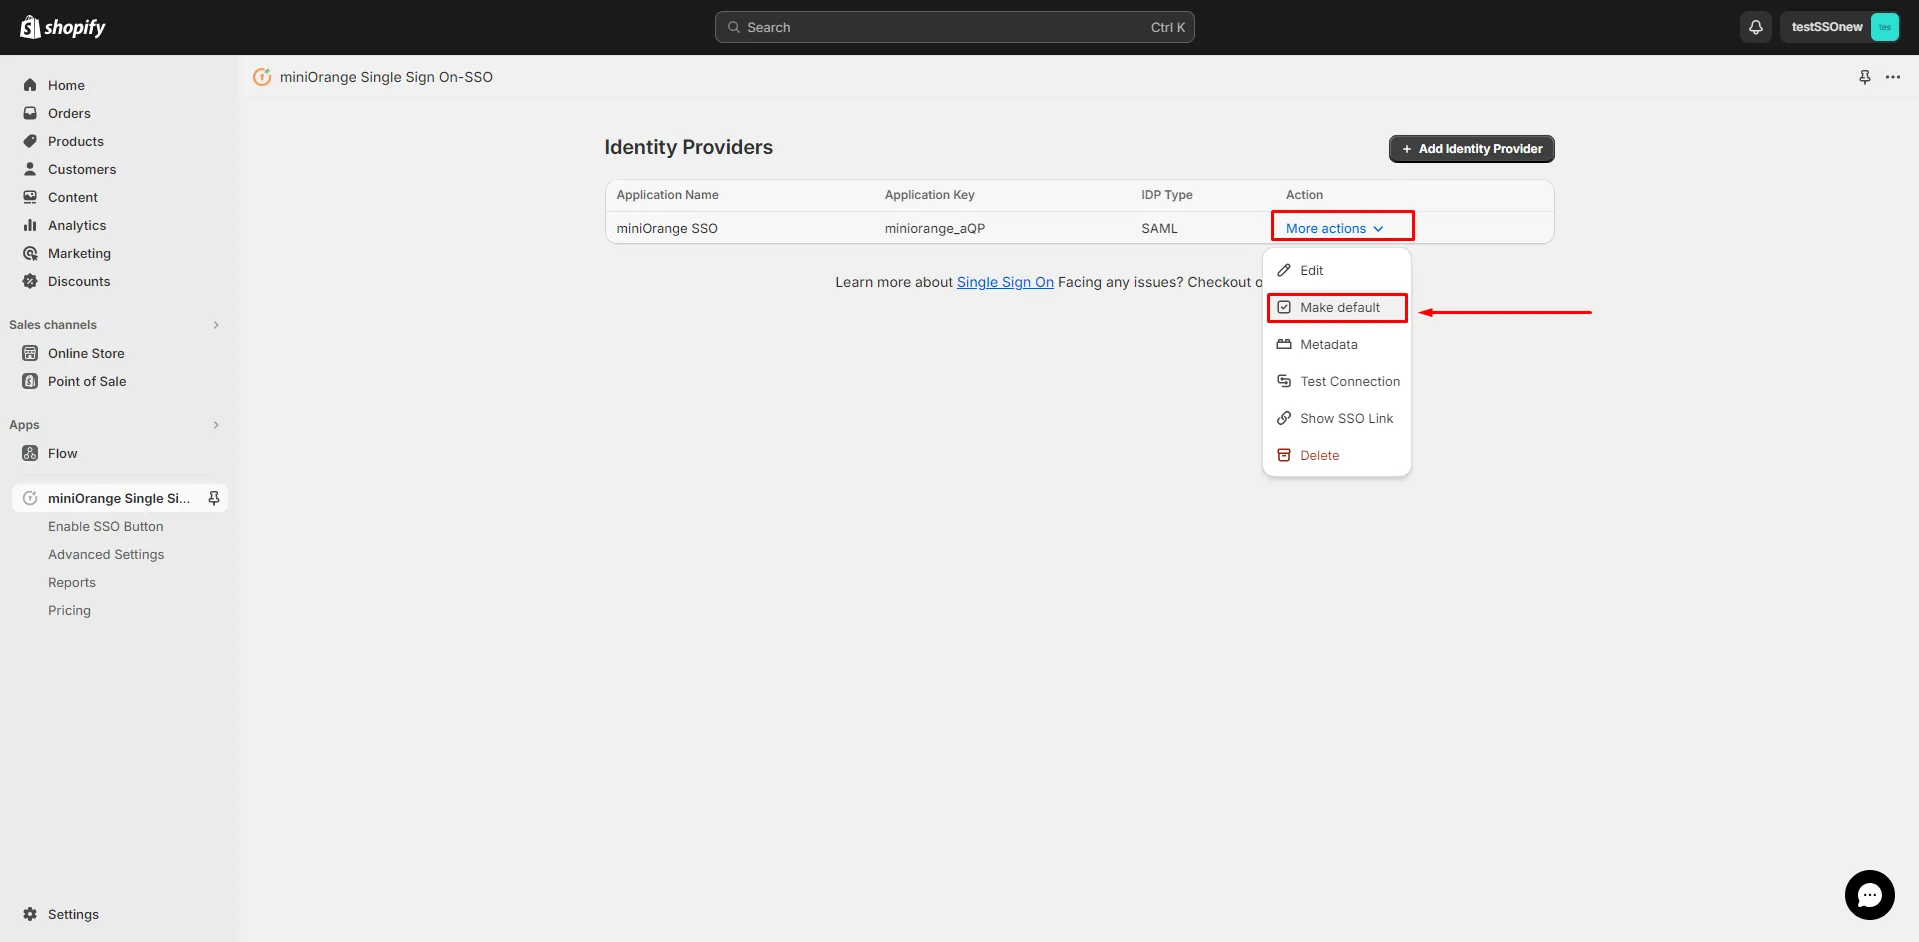Click the pencil icon next to Edit
1919x942 pixels.
click(1284, 270)
